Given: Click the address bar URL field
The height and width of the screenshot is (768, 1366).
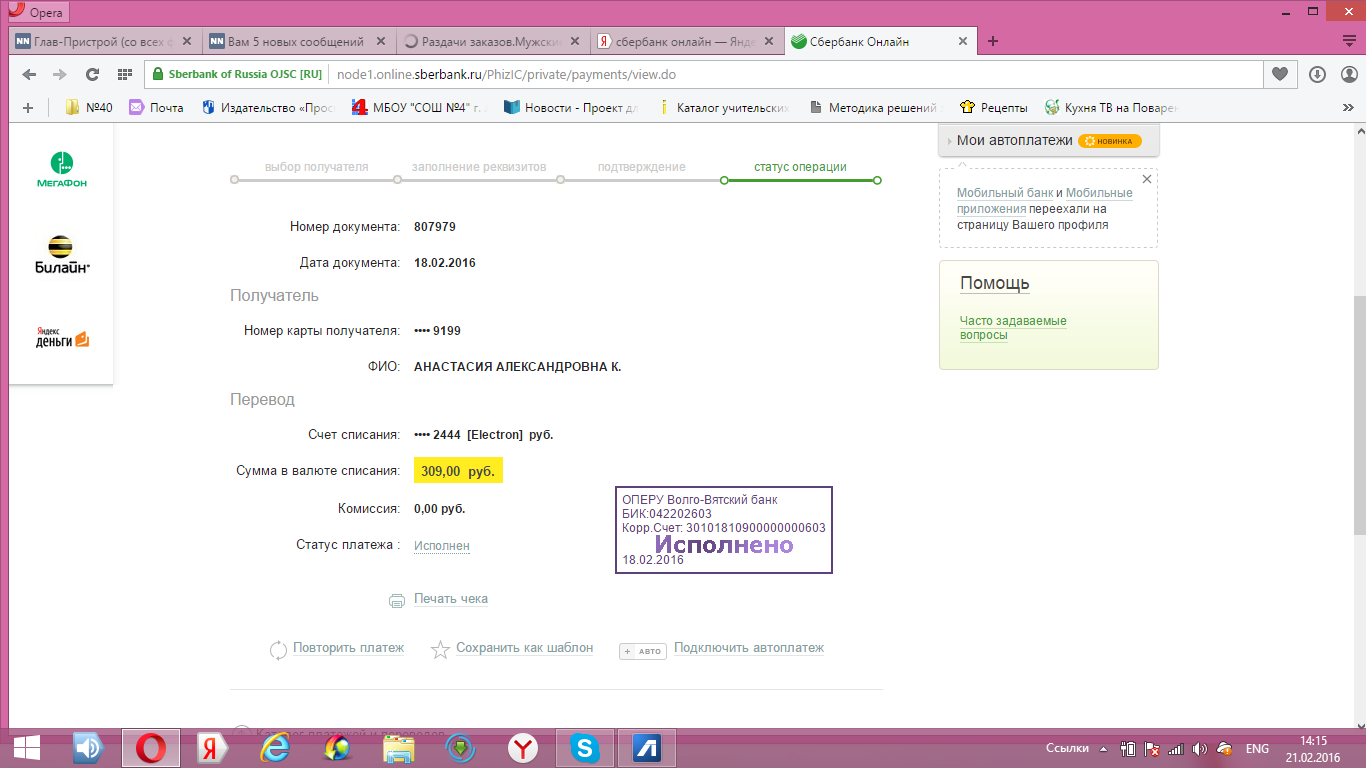Looking at the screenshot, I should 700,74.
